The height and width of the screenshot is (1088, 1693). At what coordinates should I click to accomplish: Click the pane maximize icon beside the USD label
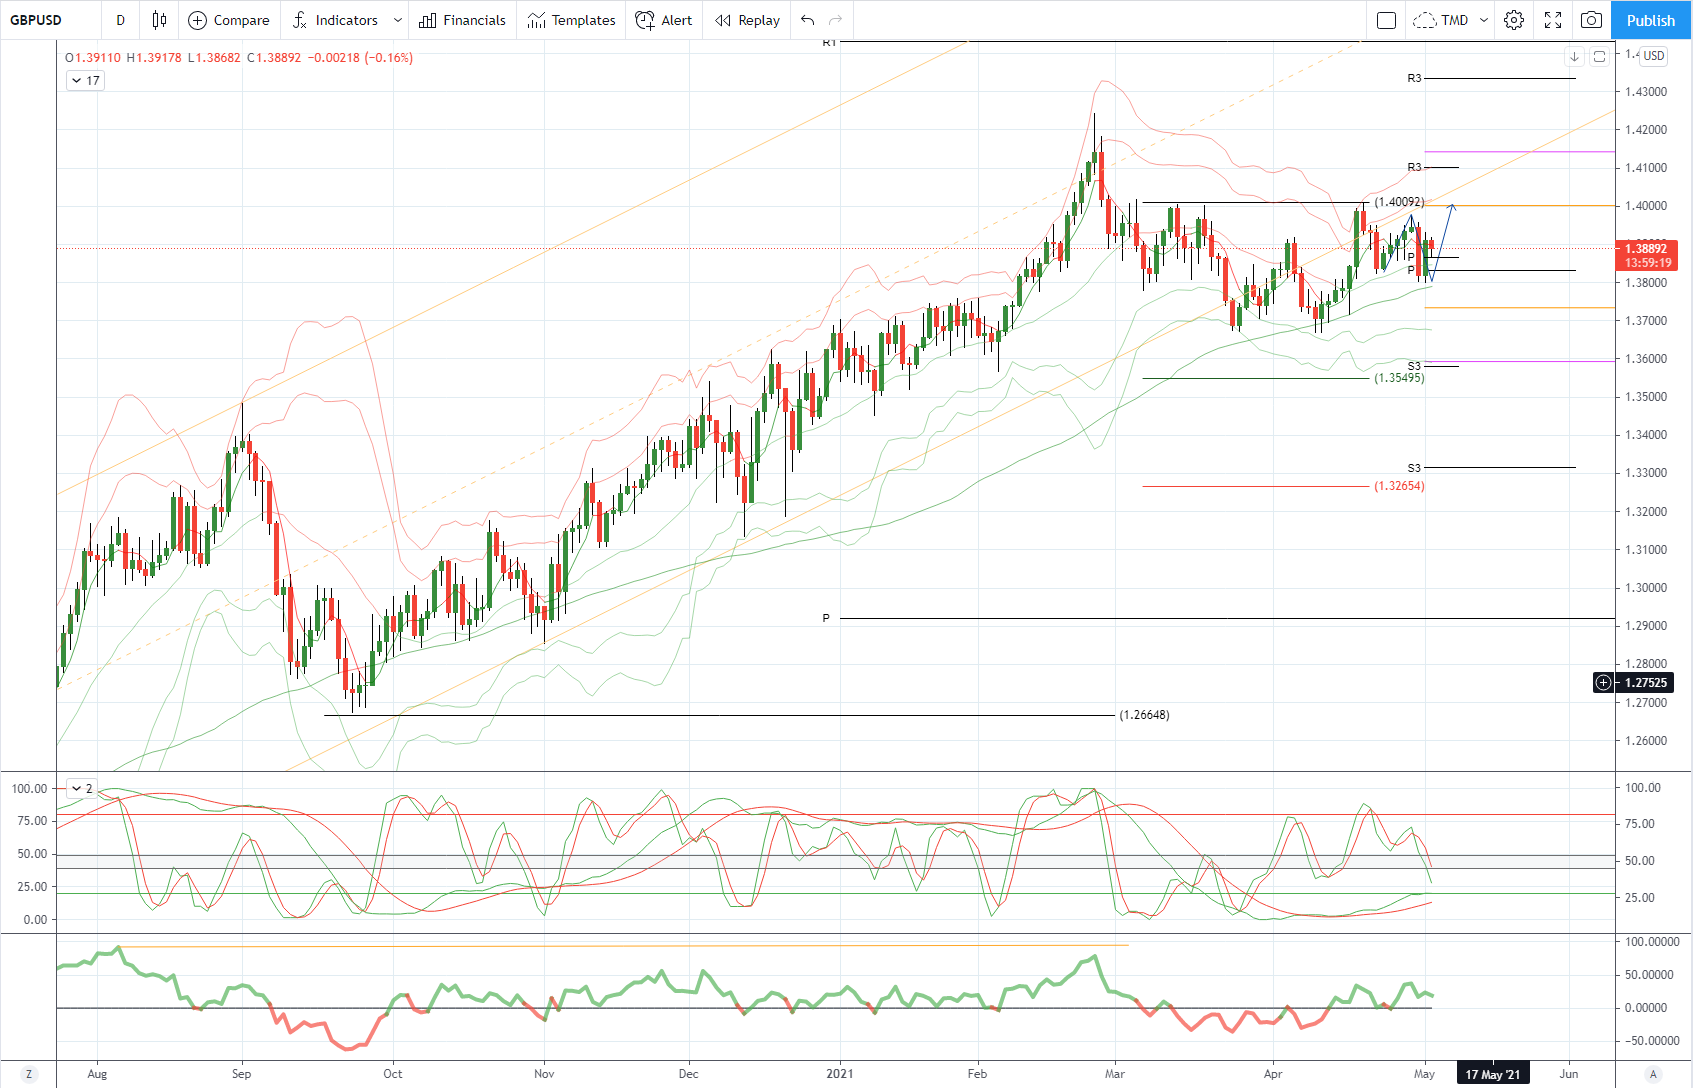(1599, 57)
